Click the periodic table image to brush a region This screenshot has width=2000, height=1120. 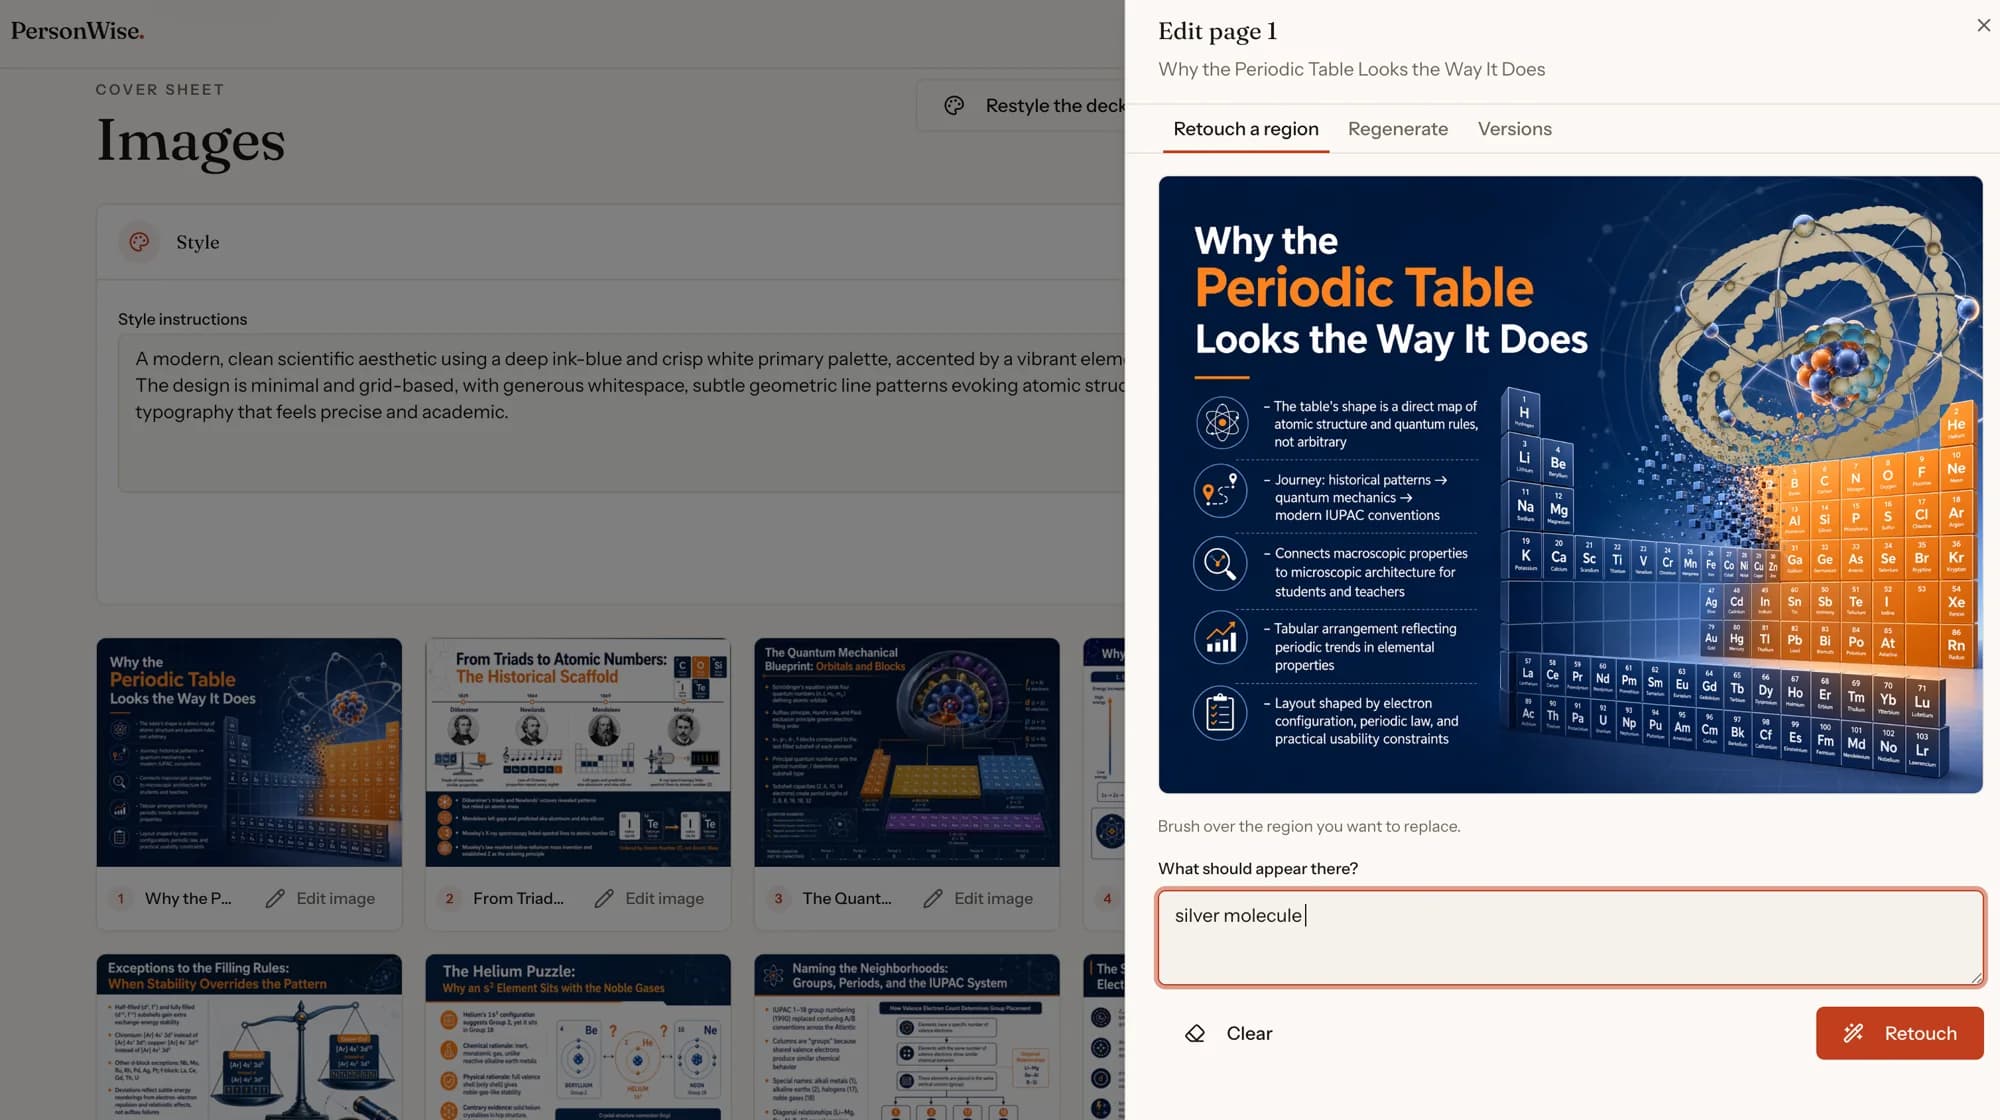pos(1570,485)
